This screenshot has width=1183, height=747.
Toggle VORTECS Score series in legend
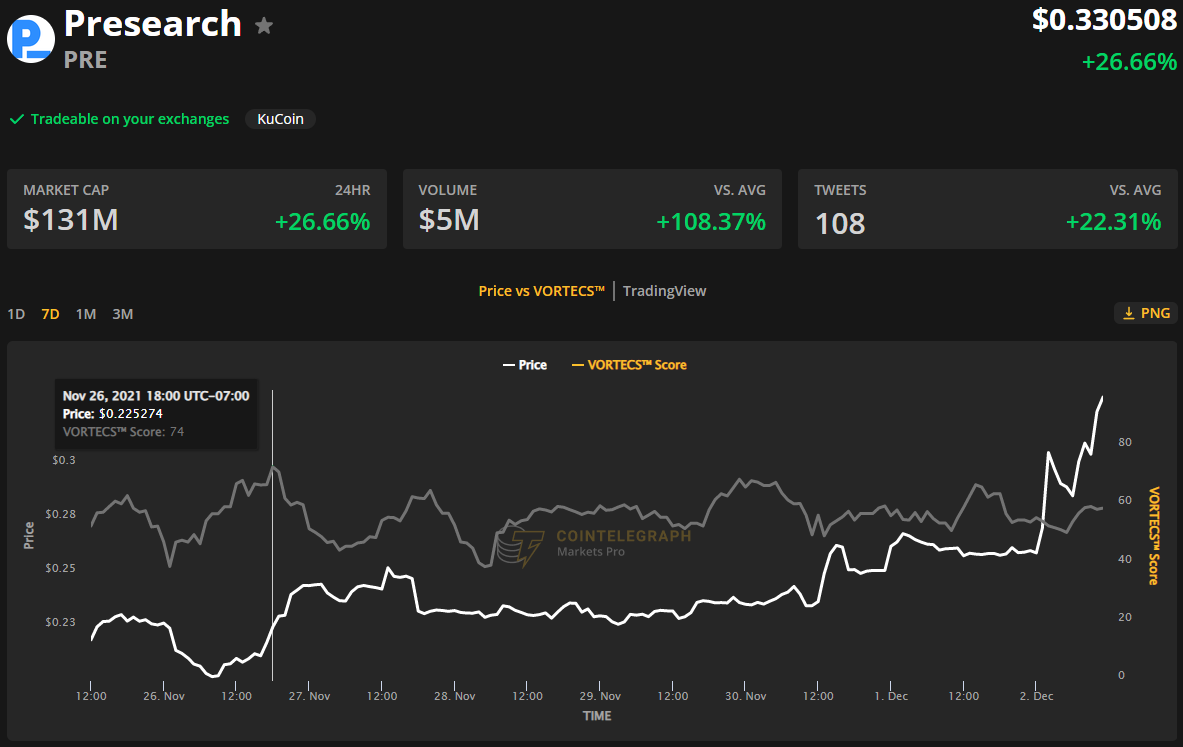[x=629, y=365]
